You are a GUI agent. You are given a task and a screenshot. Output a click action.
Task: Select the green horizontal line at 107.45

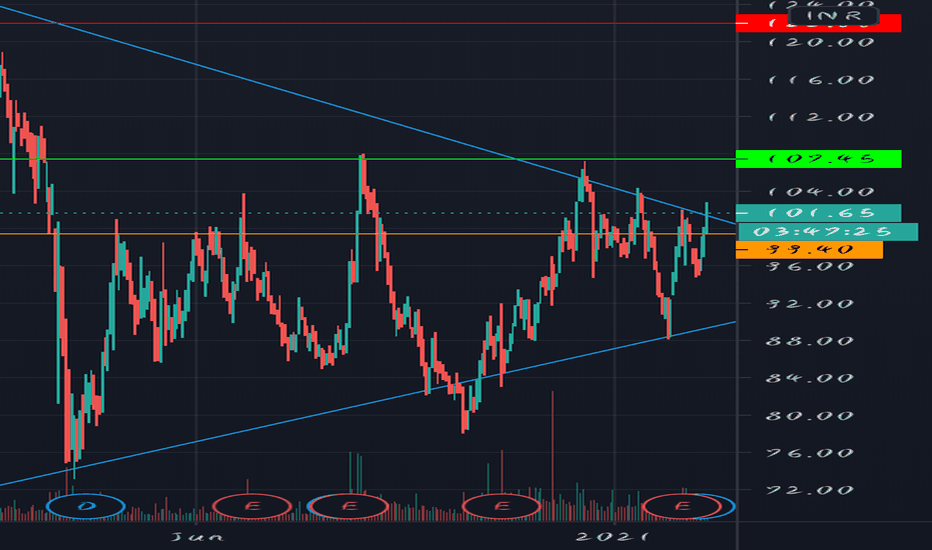click(367, 159)
